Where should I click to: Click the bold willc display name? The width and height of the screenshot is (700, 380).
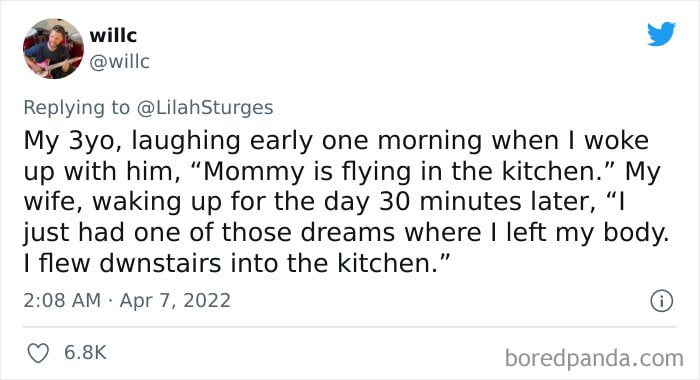(113, 35)
